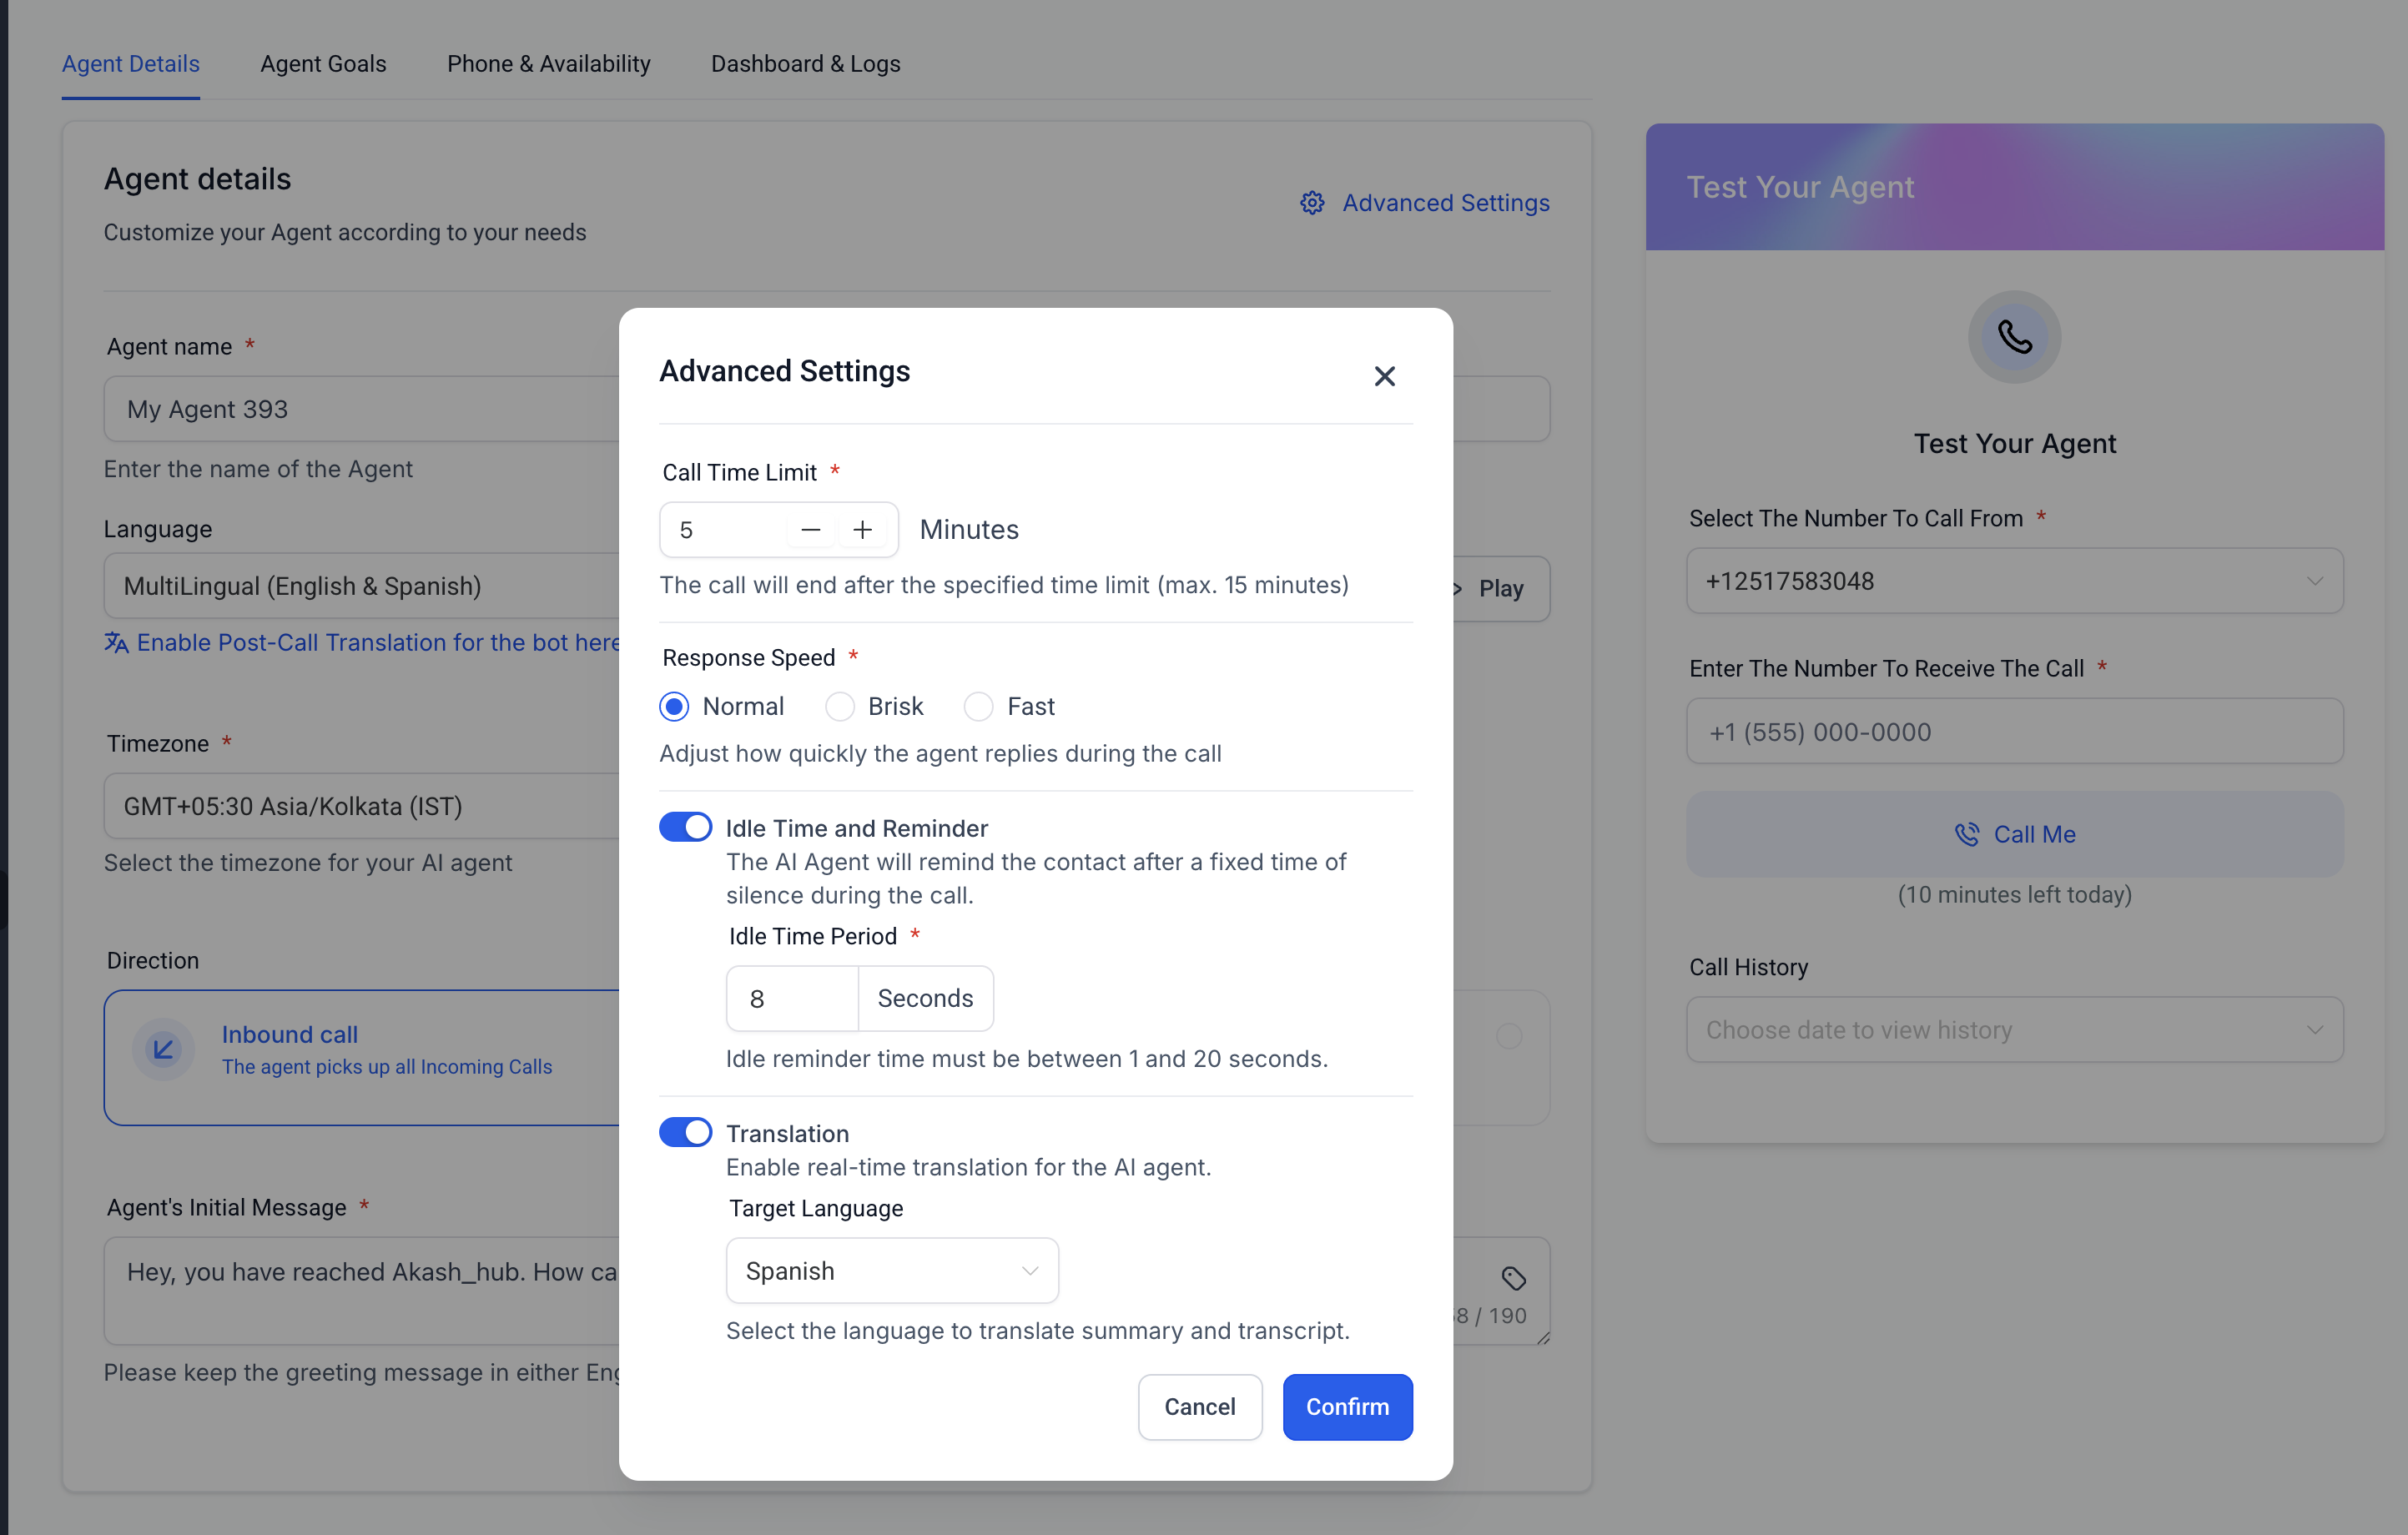The image size is (2408, 1535).
Task: Select the Brisk response speed option
Action: [x=840, y=707]
